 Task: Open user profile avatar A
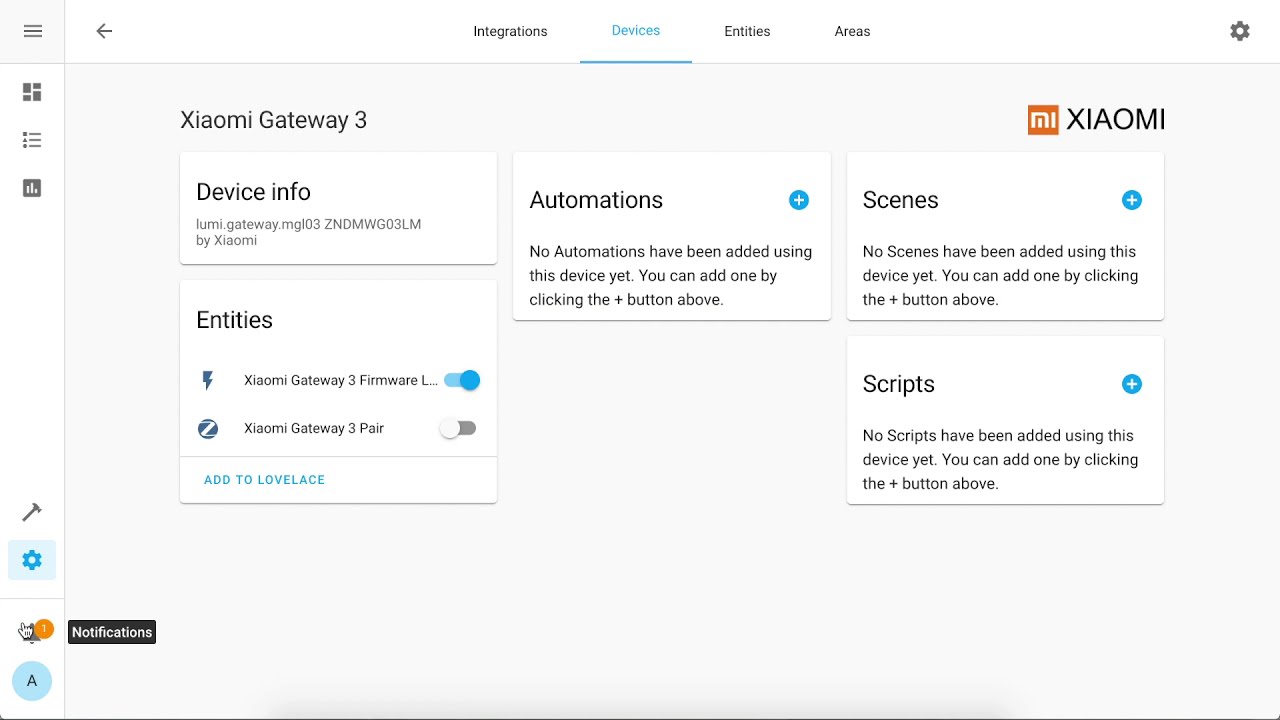point(32,681)
